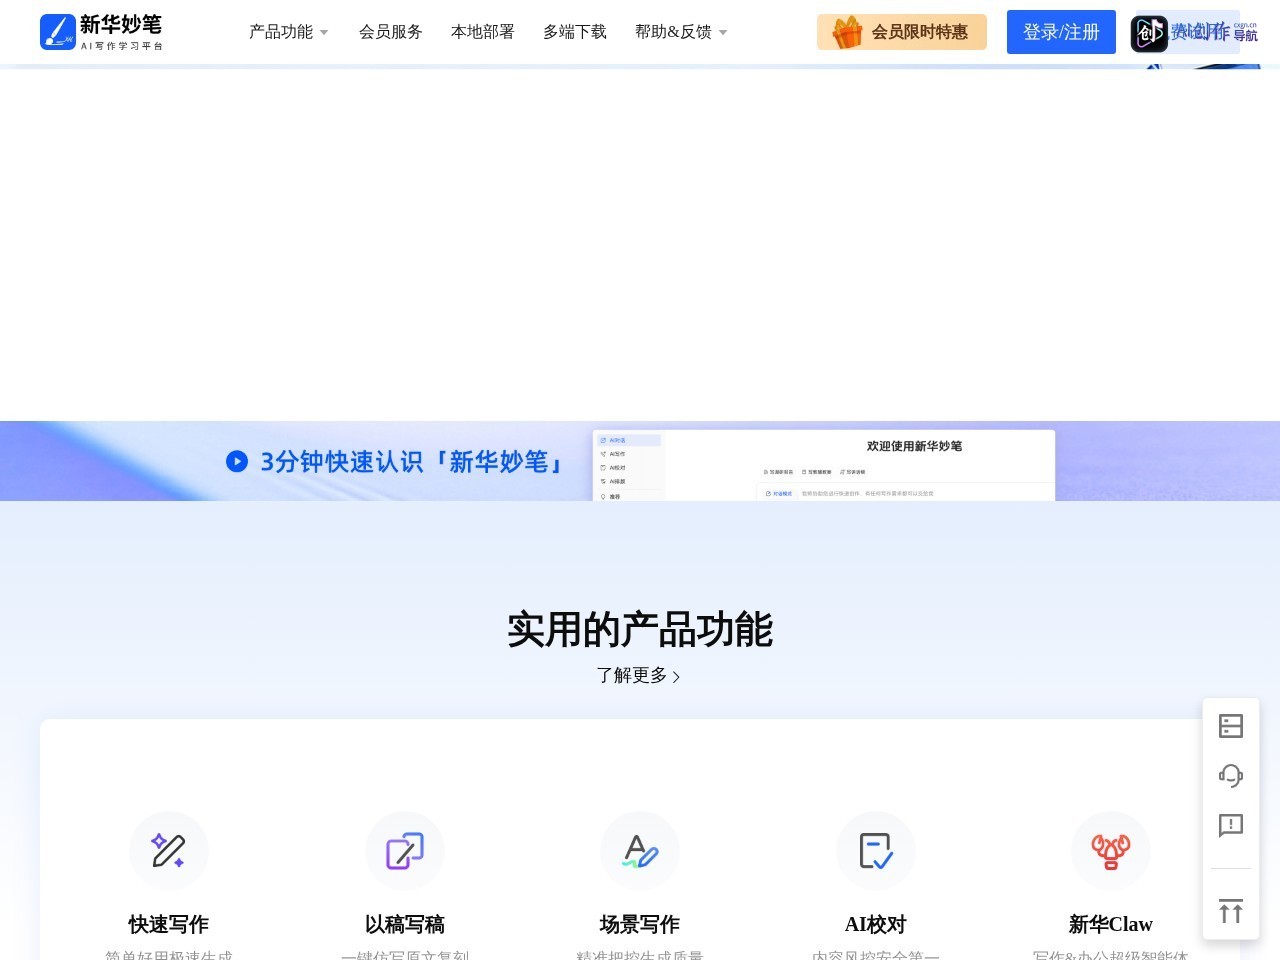Open customer service headset icon
This screenshot has height=960, width=1280.
coord(1231,776)
